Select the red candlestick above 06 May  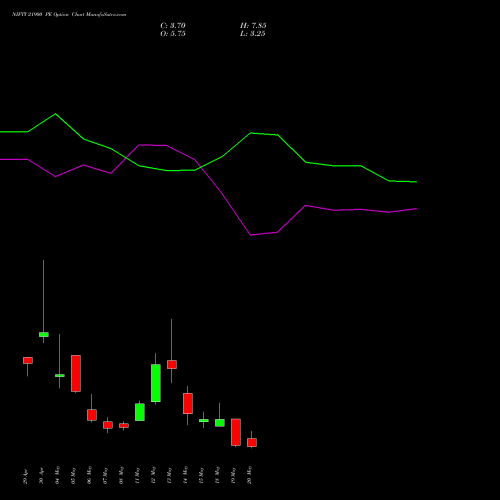click(x=92, y=415)
